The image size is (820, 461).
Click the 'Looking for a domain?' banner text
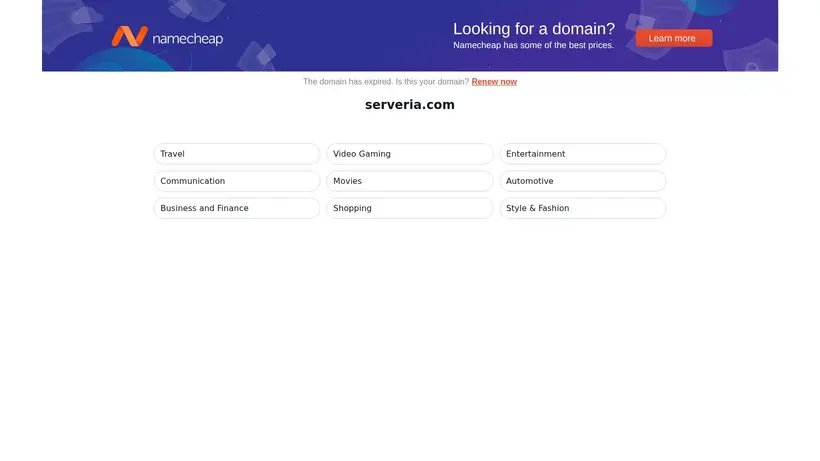533,29
